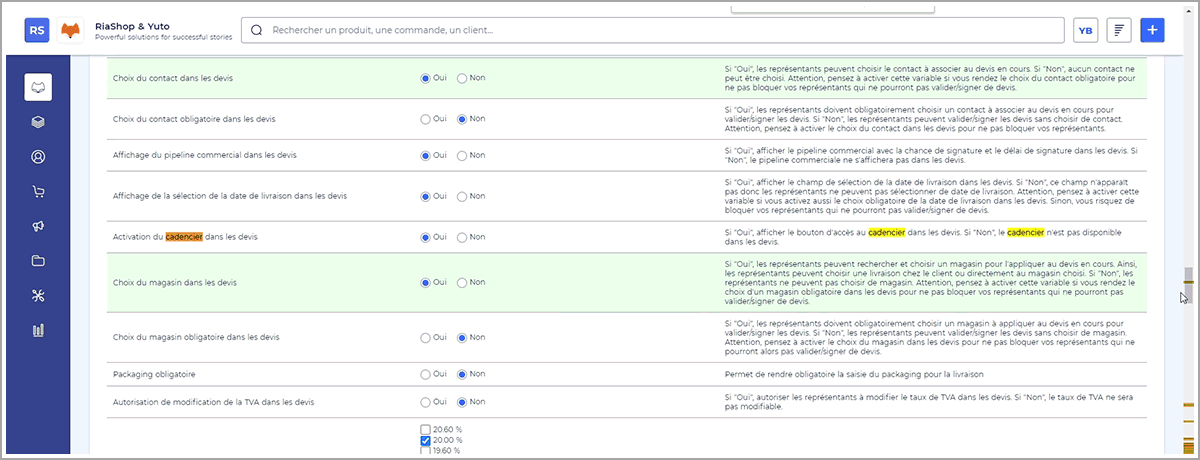The image size is (1200, 460).
Task: Select Non for 'Activation du cadencier'
Action: [462, 237]
